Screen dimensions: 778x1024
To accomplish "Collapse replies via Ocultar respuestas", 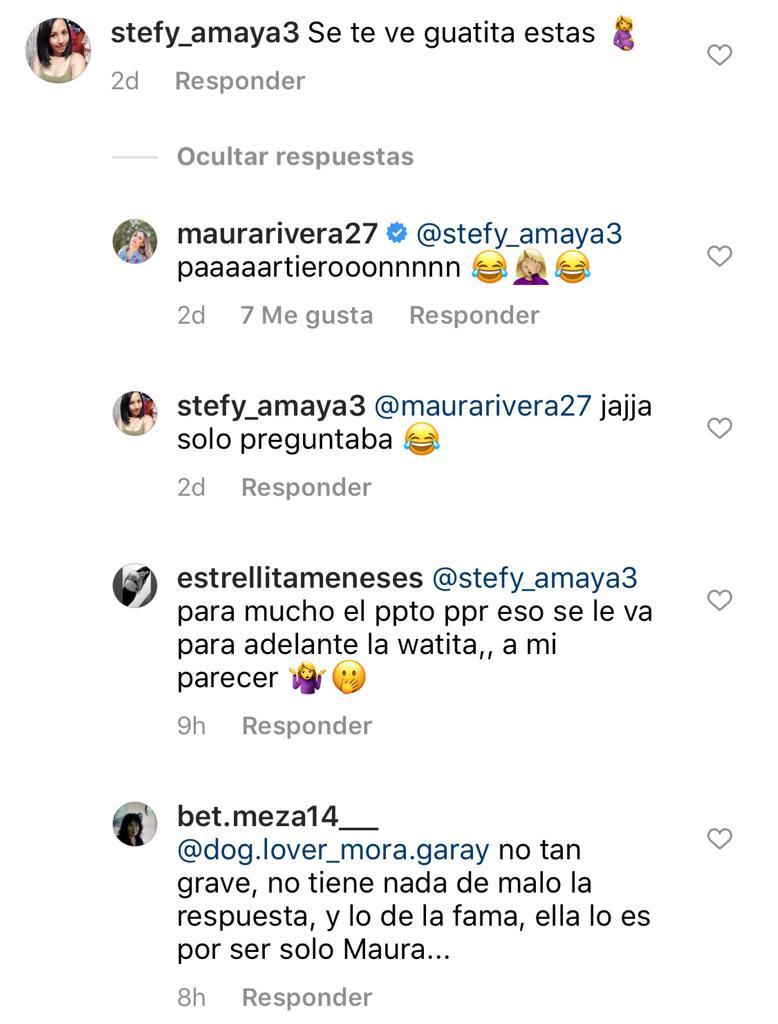I will click(x=293, y=156).
